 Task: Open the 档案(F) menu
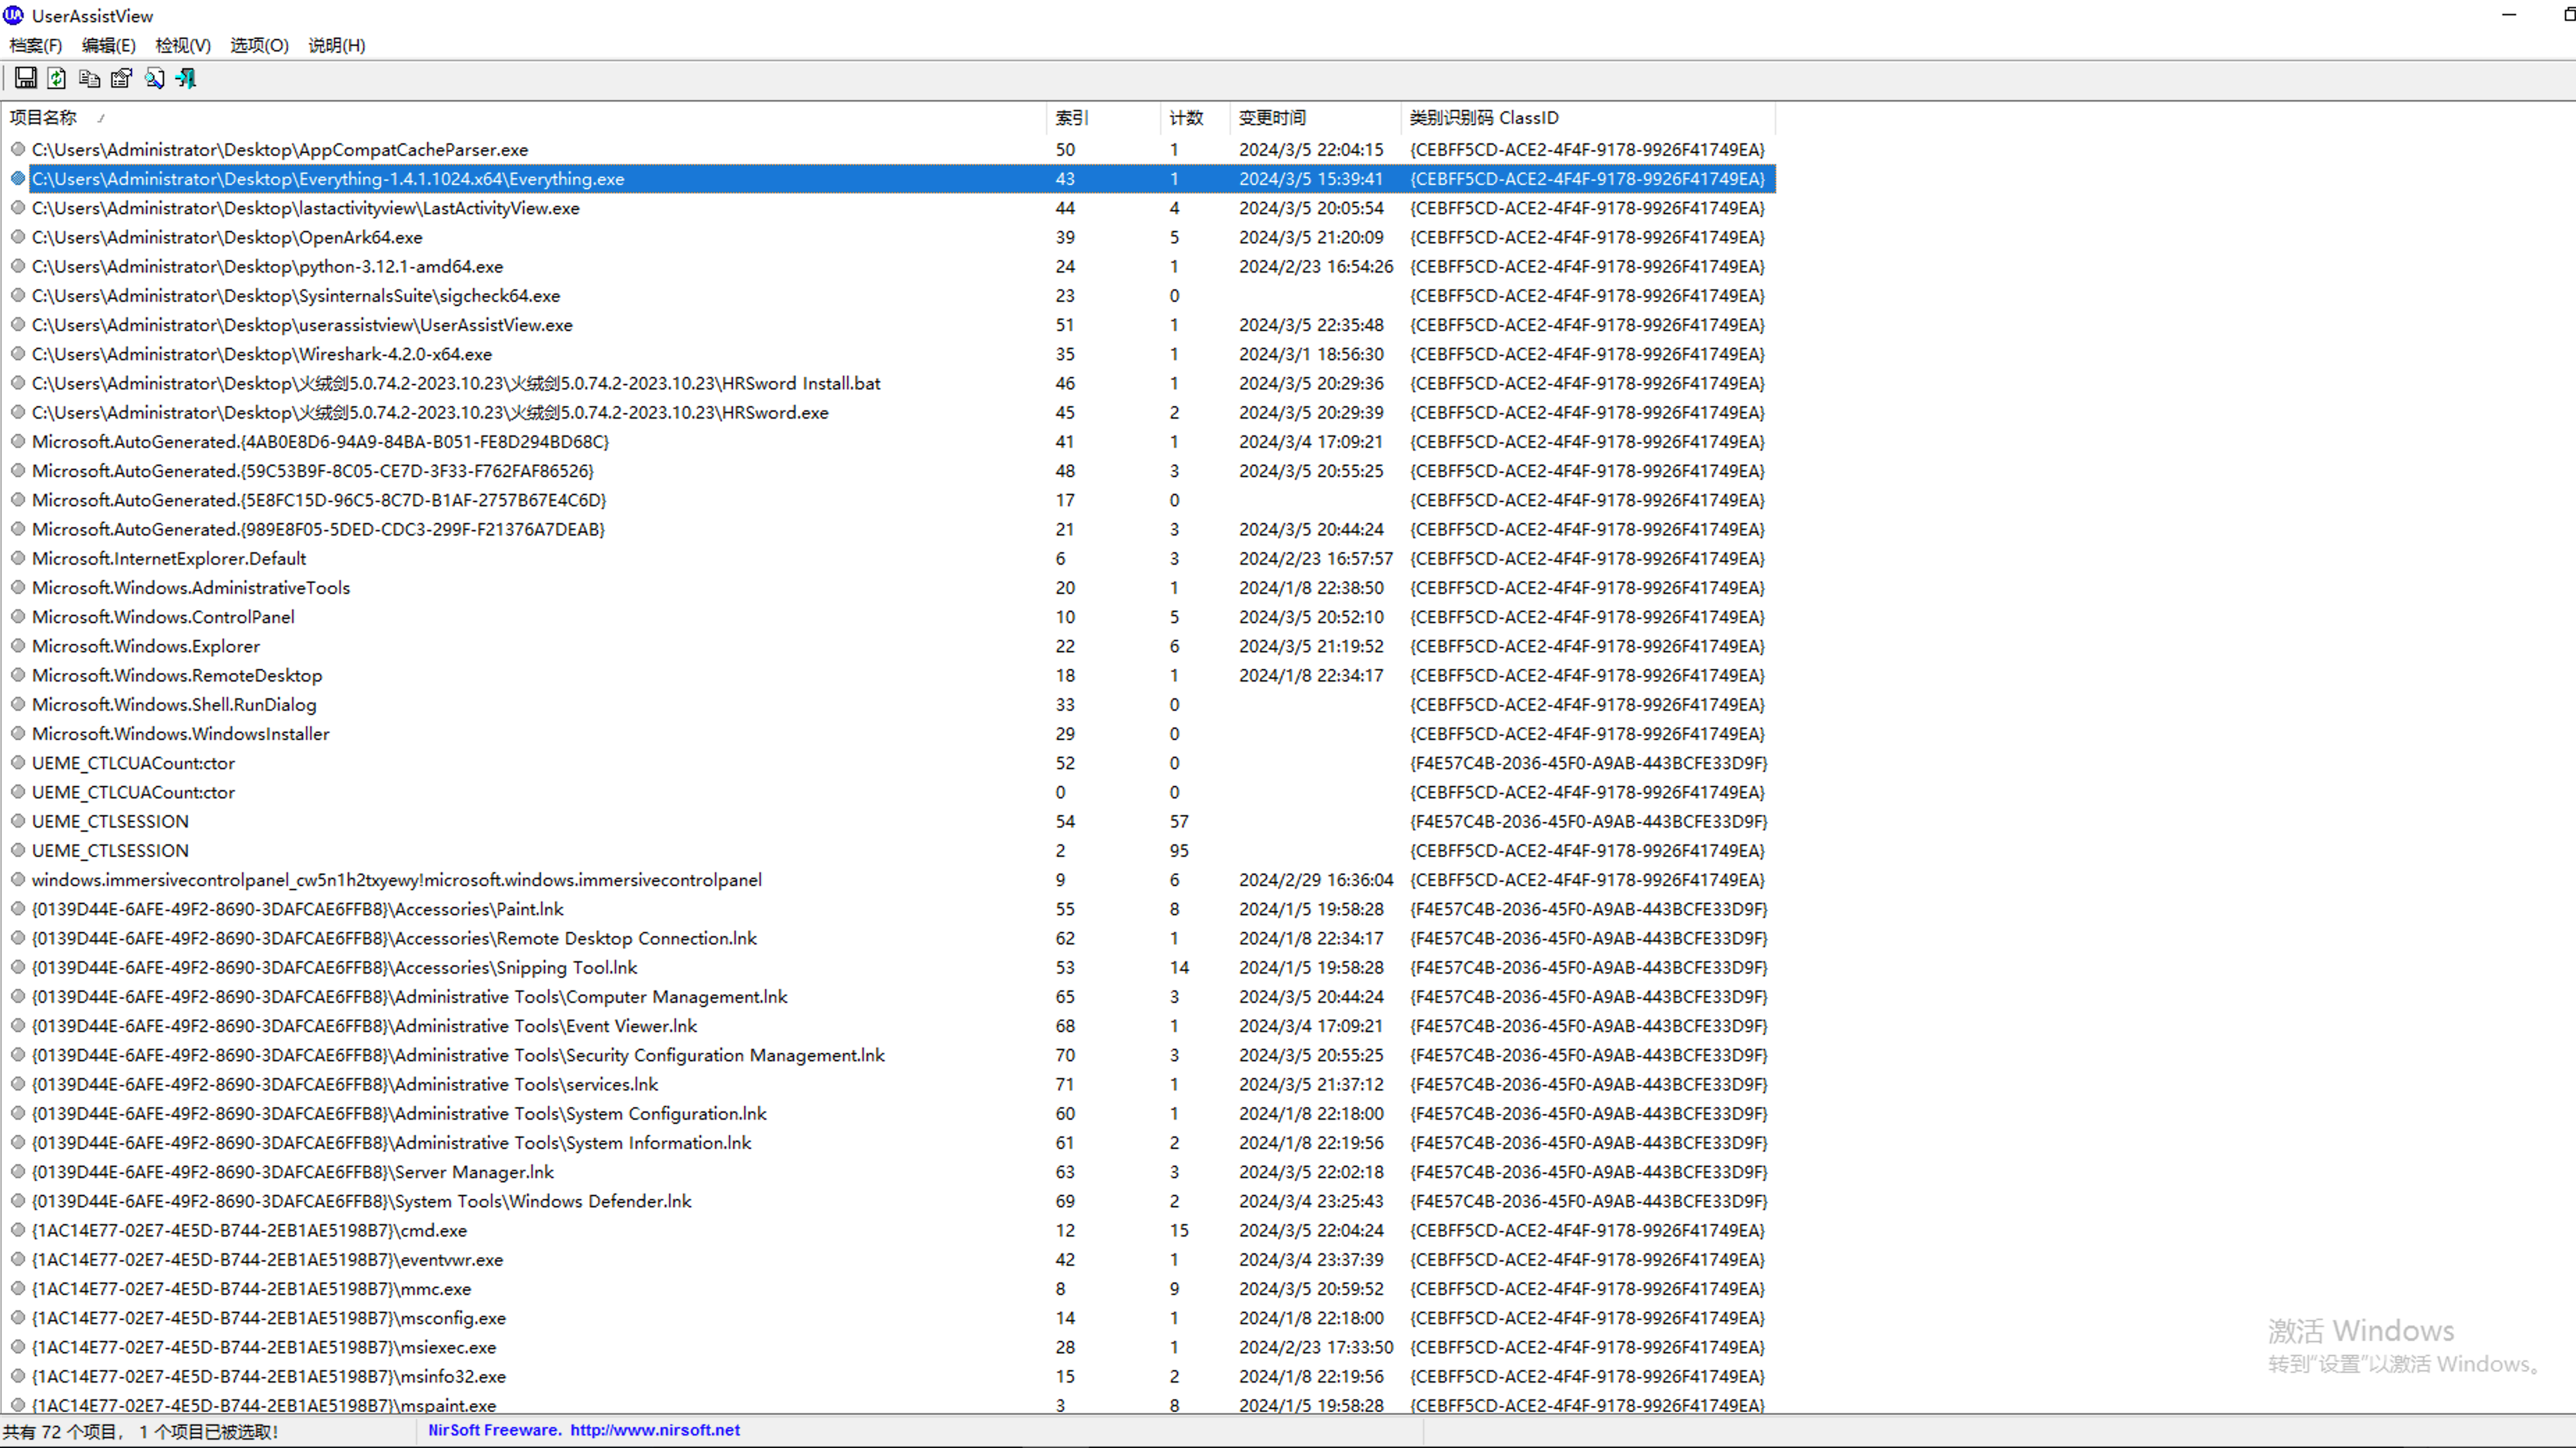pyautogui.click(x=35, y=45)
